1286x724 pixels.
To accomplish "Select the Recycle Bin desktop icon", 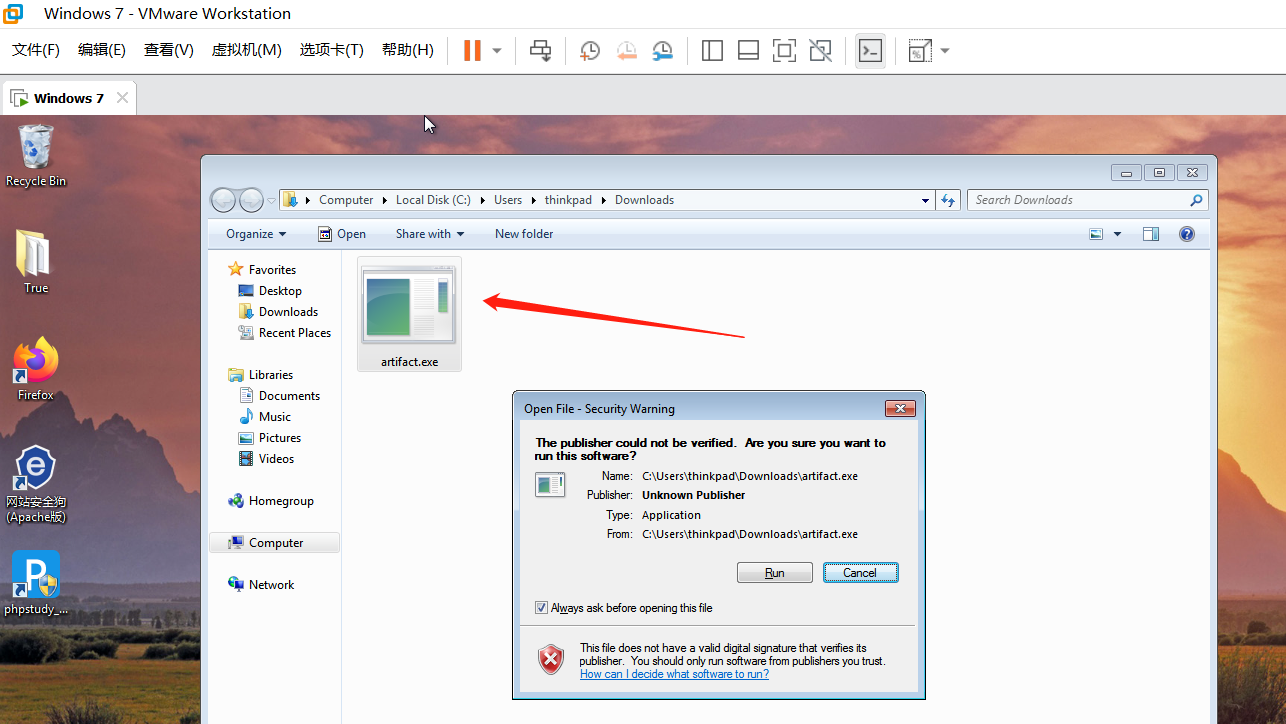I will 36,155.
